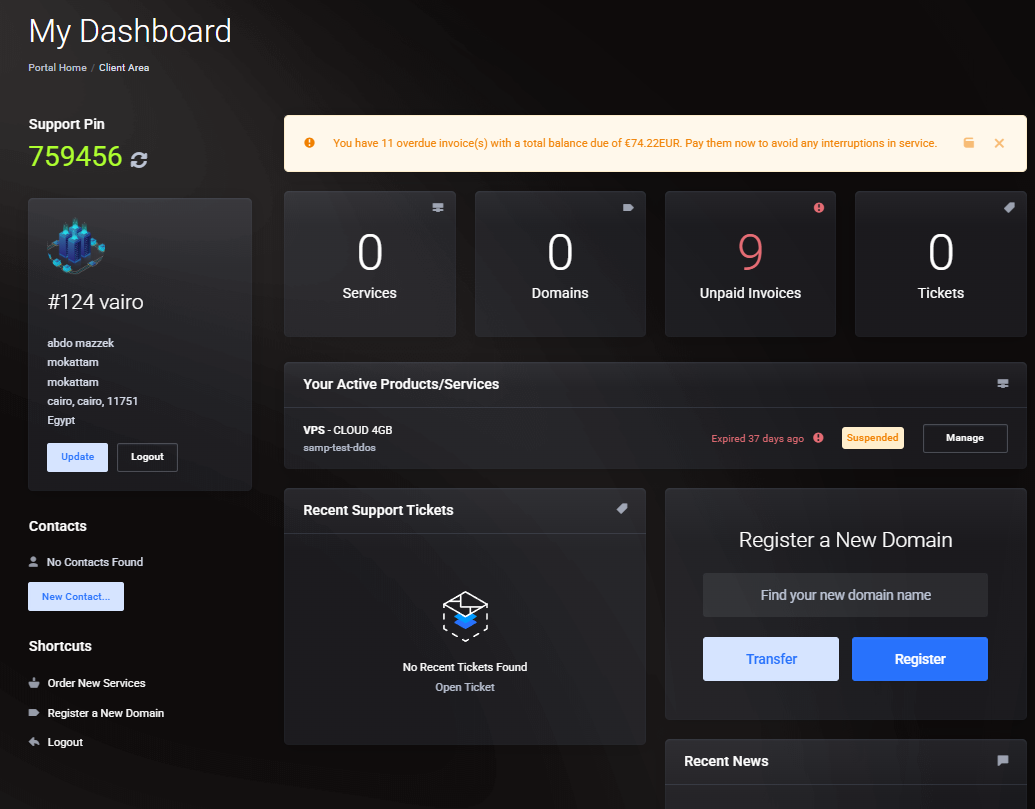Click the Open Ticket link
The image size is (1035, 809).
pyautogui.click(x=465, y=687)
